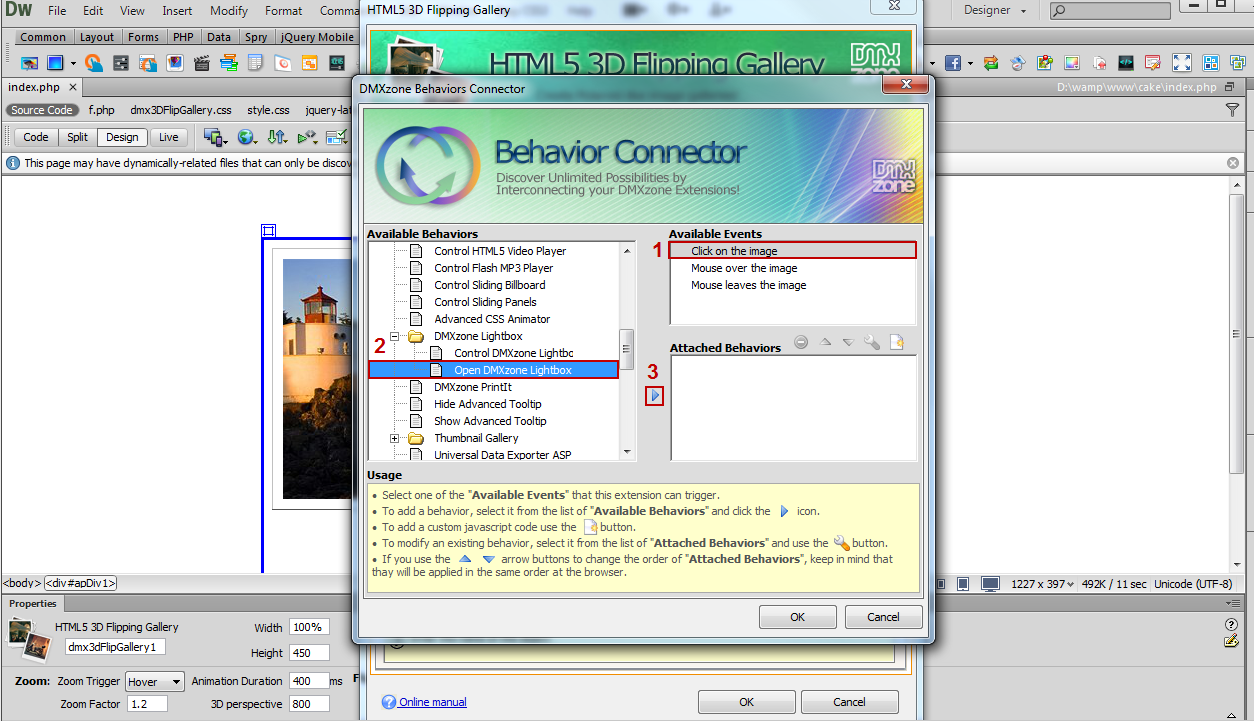Viewport: 1254px width, 721px height.
Task: Click the remove attached behavior minus icon
Action: click(801, 342)
